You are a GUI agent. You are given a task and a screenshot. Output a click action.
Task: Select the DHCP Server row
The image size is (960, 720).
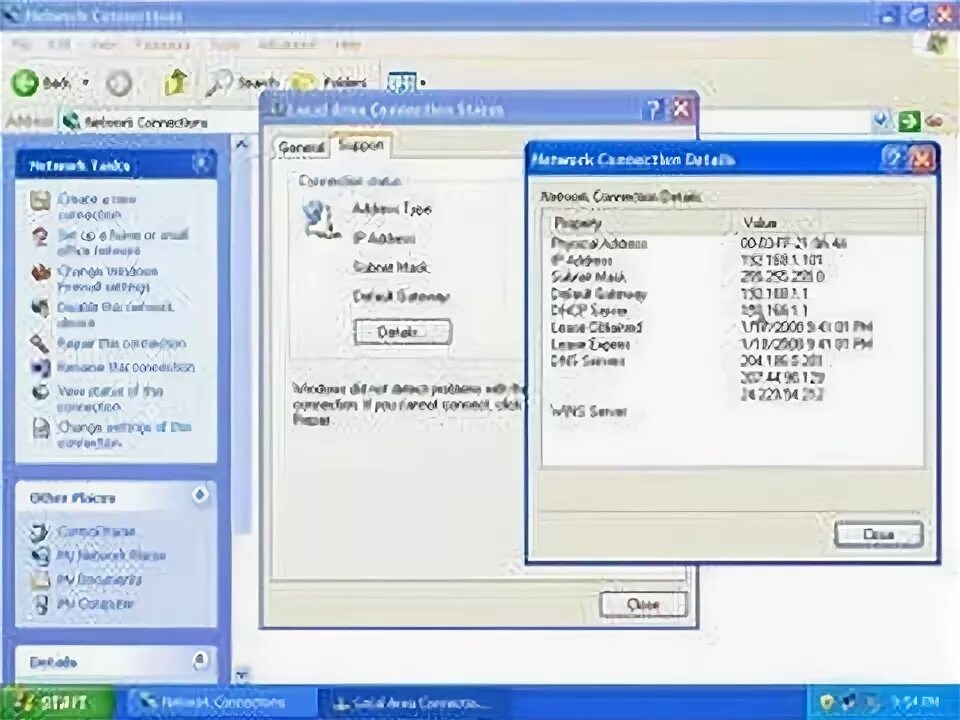(732, 310)
